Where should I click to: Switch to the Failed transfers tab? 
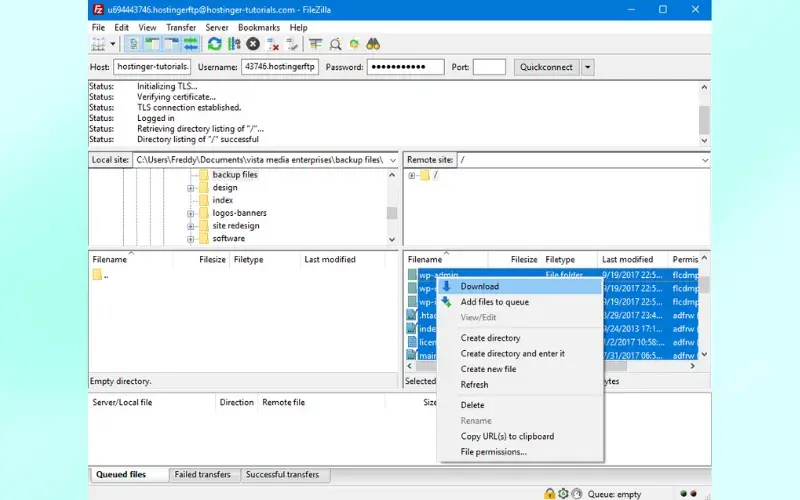203,474
